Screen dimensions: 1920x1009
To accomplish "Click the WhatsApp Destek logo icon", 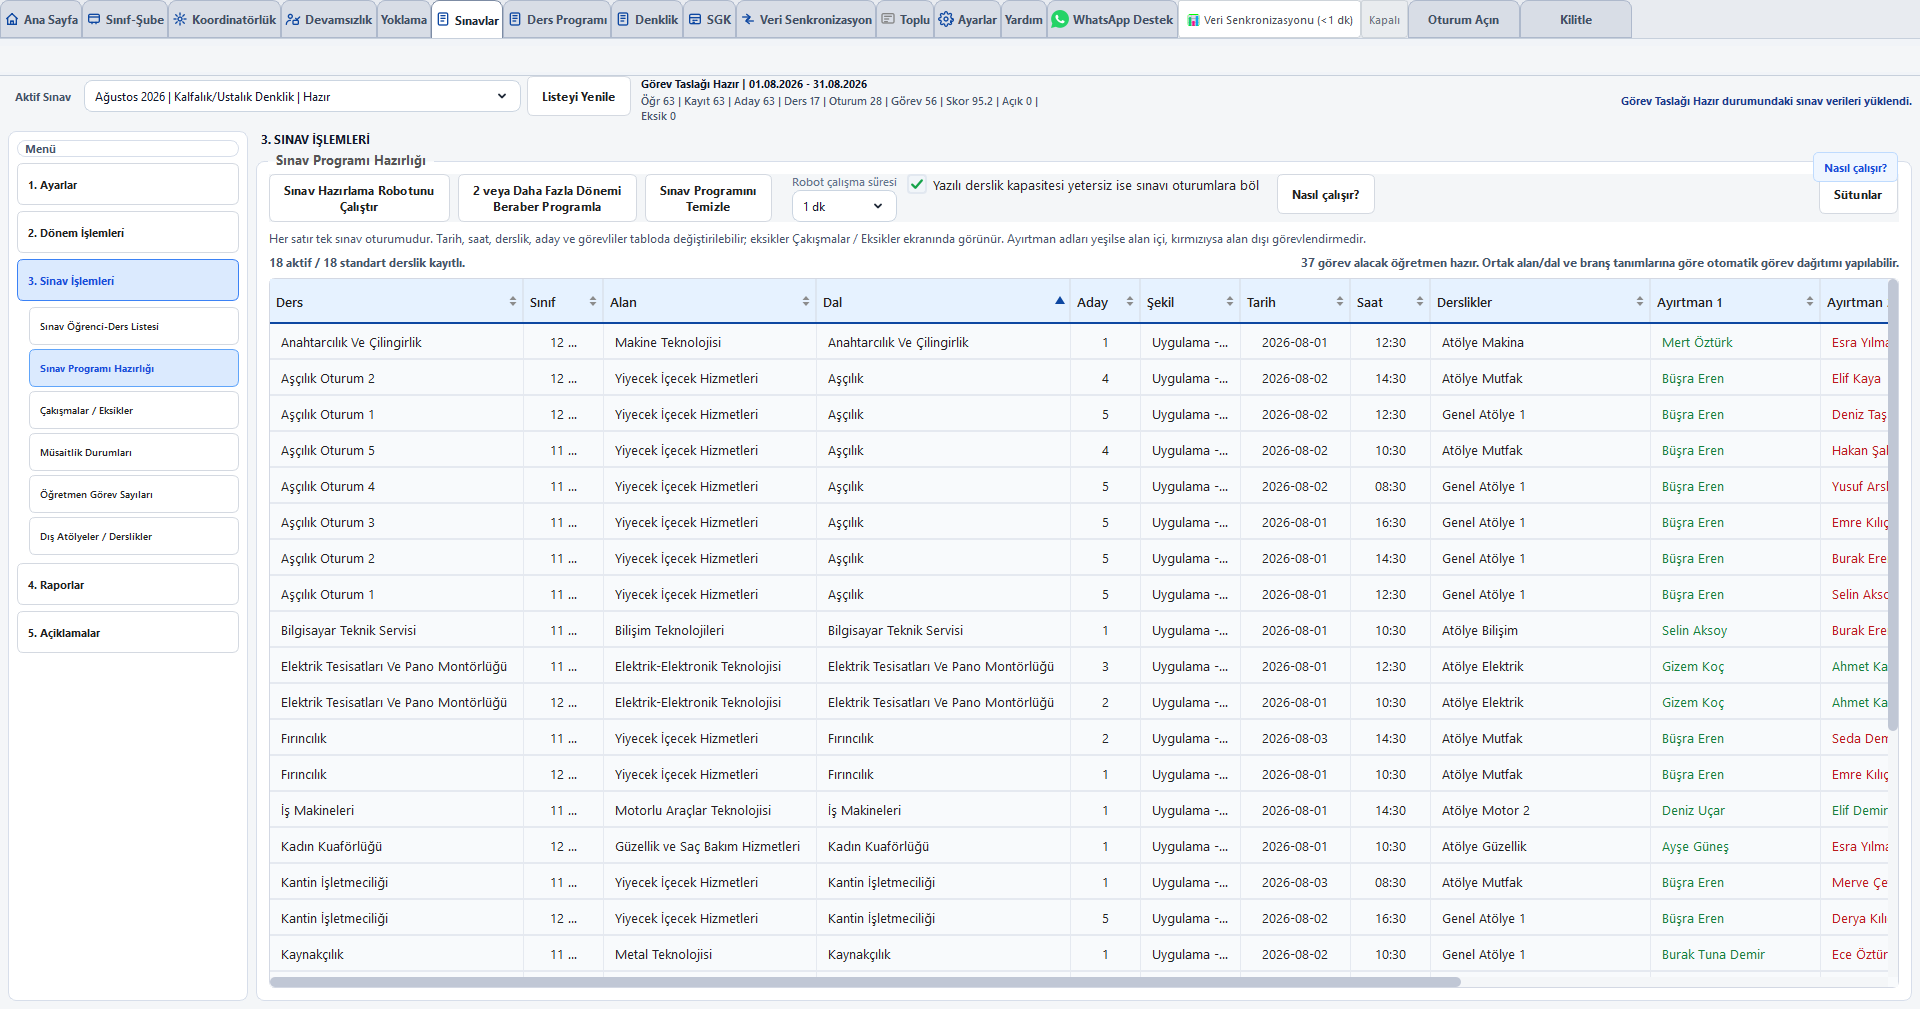I will pos(1060,19).
